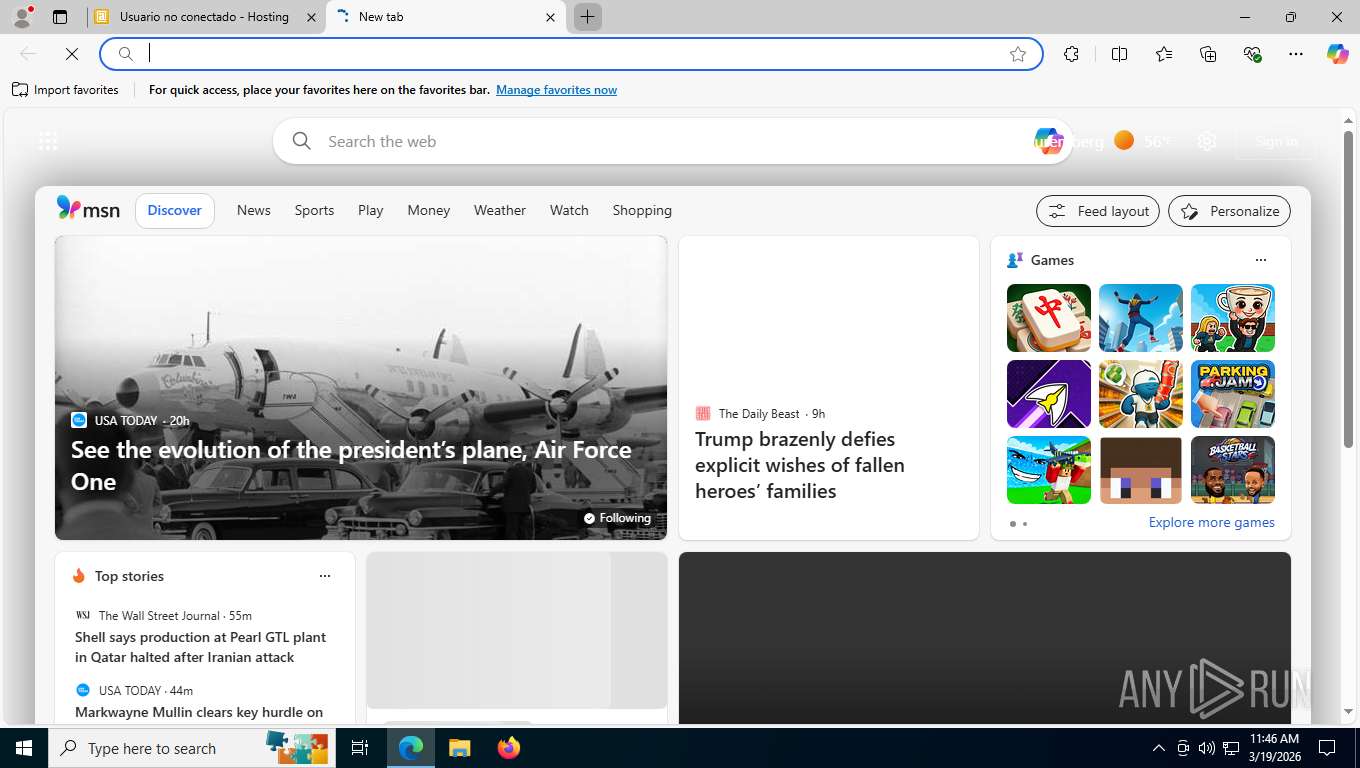Screen dimensions: 1360x768
Task: Launch the blue shark face game tile
Action: coord(1049,470)
